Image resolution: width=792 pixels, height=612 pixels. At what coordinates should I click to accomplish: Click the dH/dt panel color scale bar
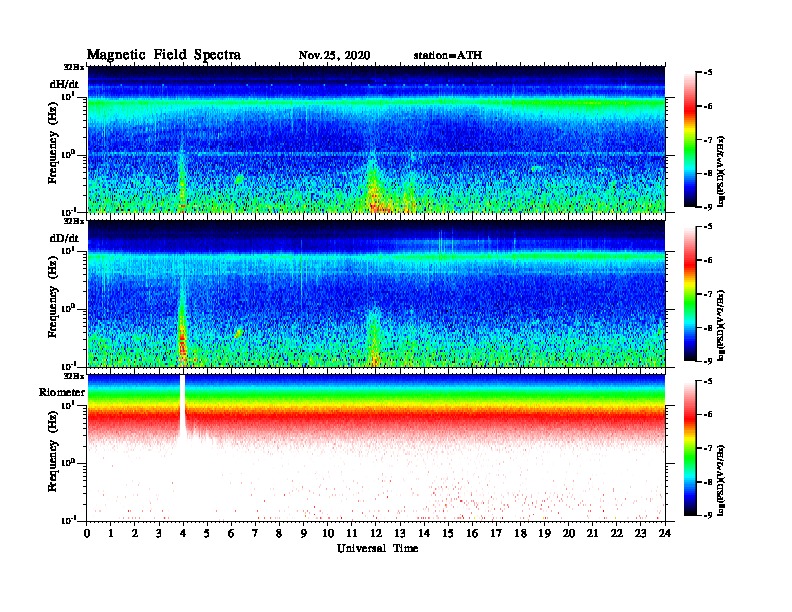[x=689, y=139]
